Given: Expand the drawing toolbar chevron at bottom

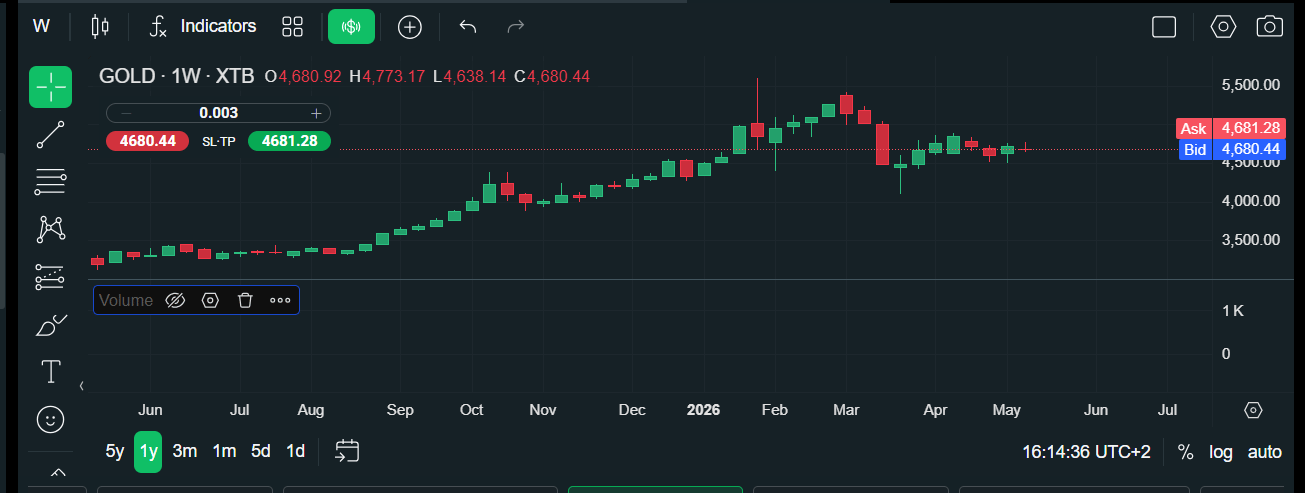Looking at the screenshot, I should tap(58, 473).
